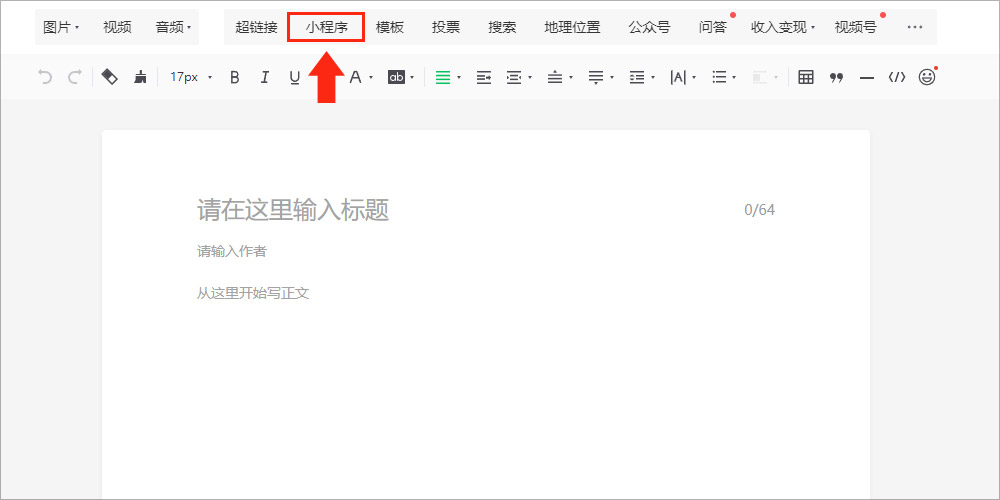
Task: Toggle underline formatting
Action: [294, 77]
